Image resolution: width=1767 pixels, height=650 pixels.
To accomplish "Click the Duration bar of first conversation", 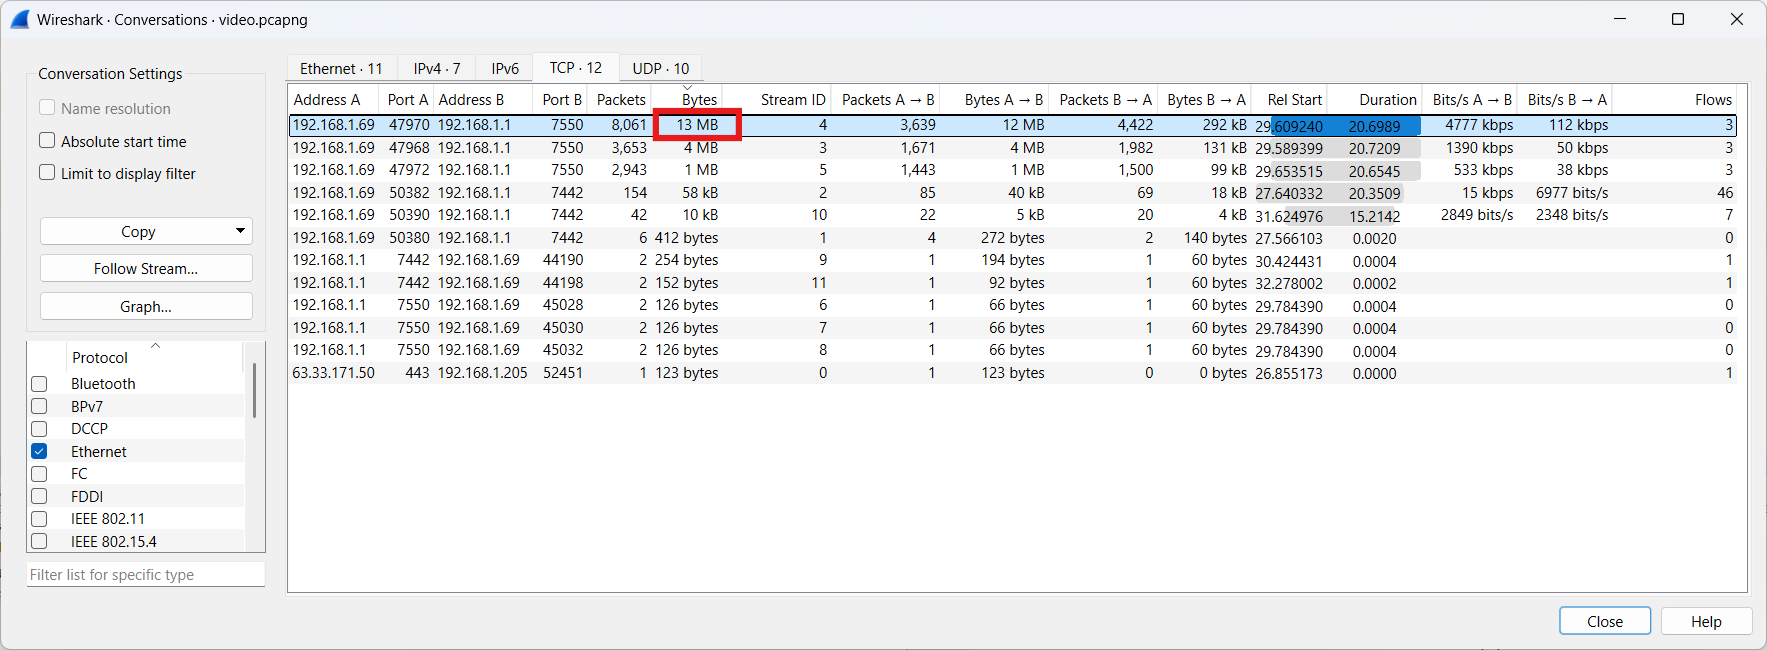I will click(x=1374, y=126).
